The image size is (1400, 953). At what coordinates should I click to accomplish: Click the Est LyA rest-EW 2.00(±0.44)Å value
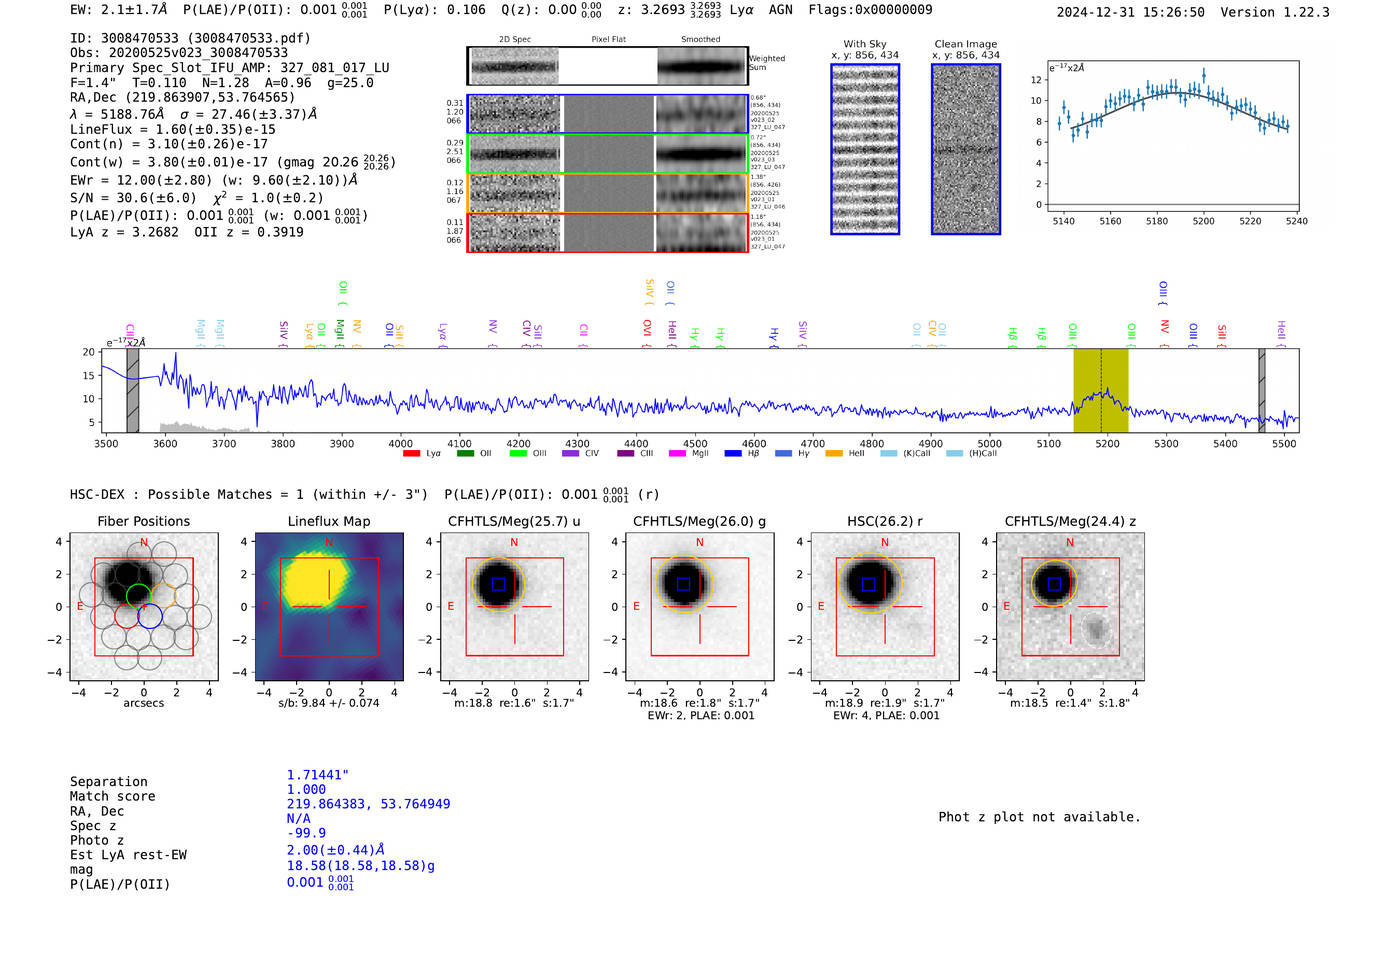coord(336,850)
